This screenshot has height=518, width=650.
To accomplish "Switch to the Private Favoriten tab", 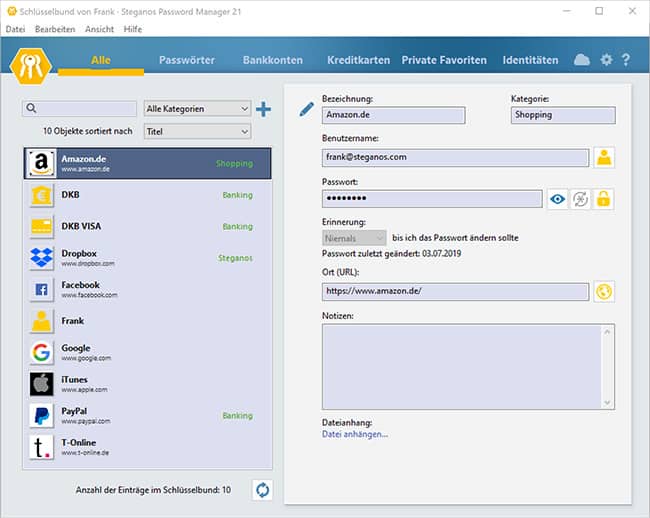I will tap(444, 60).
